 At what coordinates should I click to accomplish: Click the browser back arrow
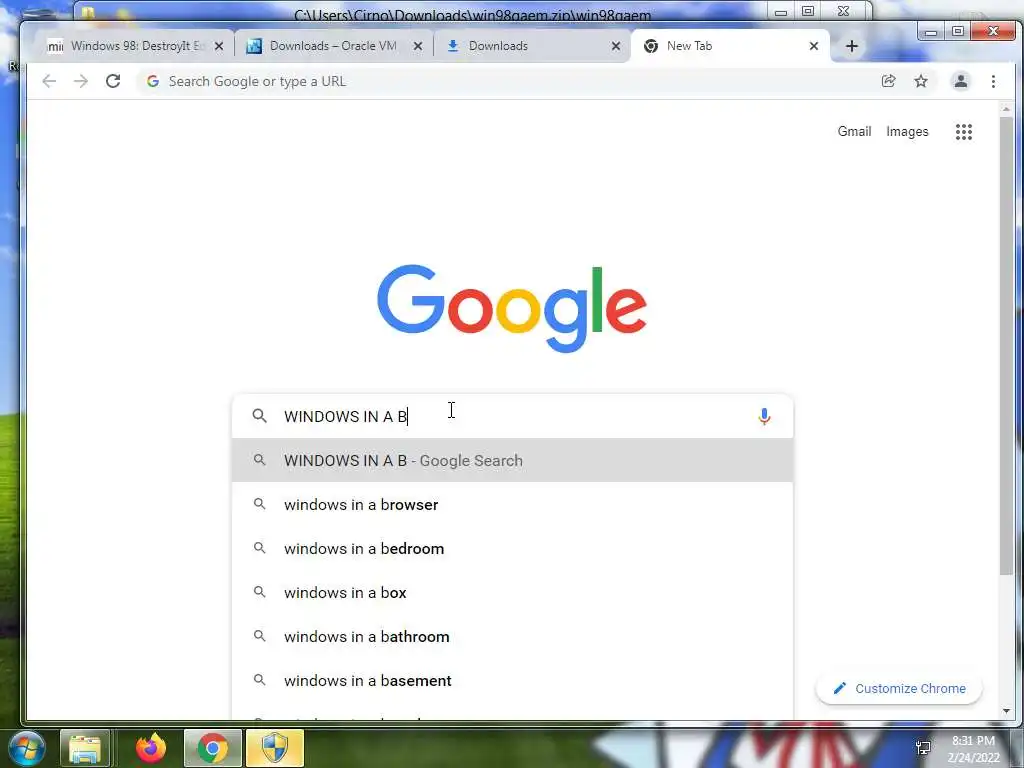tap(49, 81)
